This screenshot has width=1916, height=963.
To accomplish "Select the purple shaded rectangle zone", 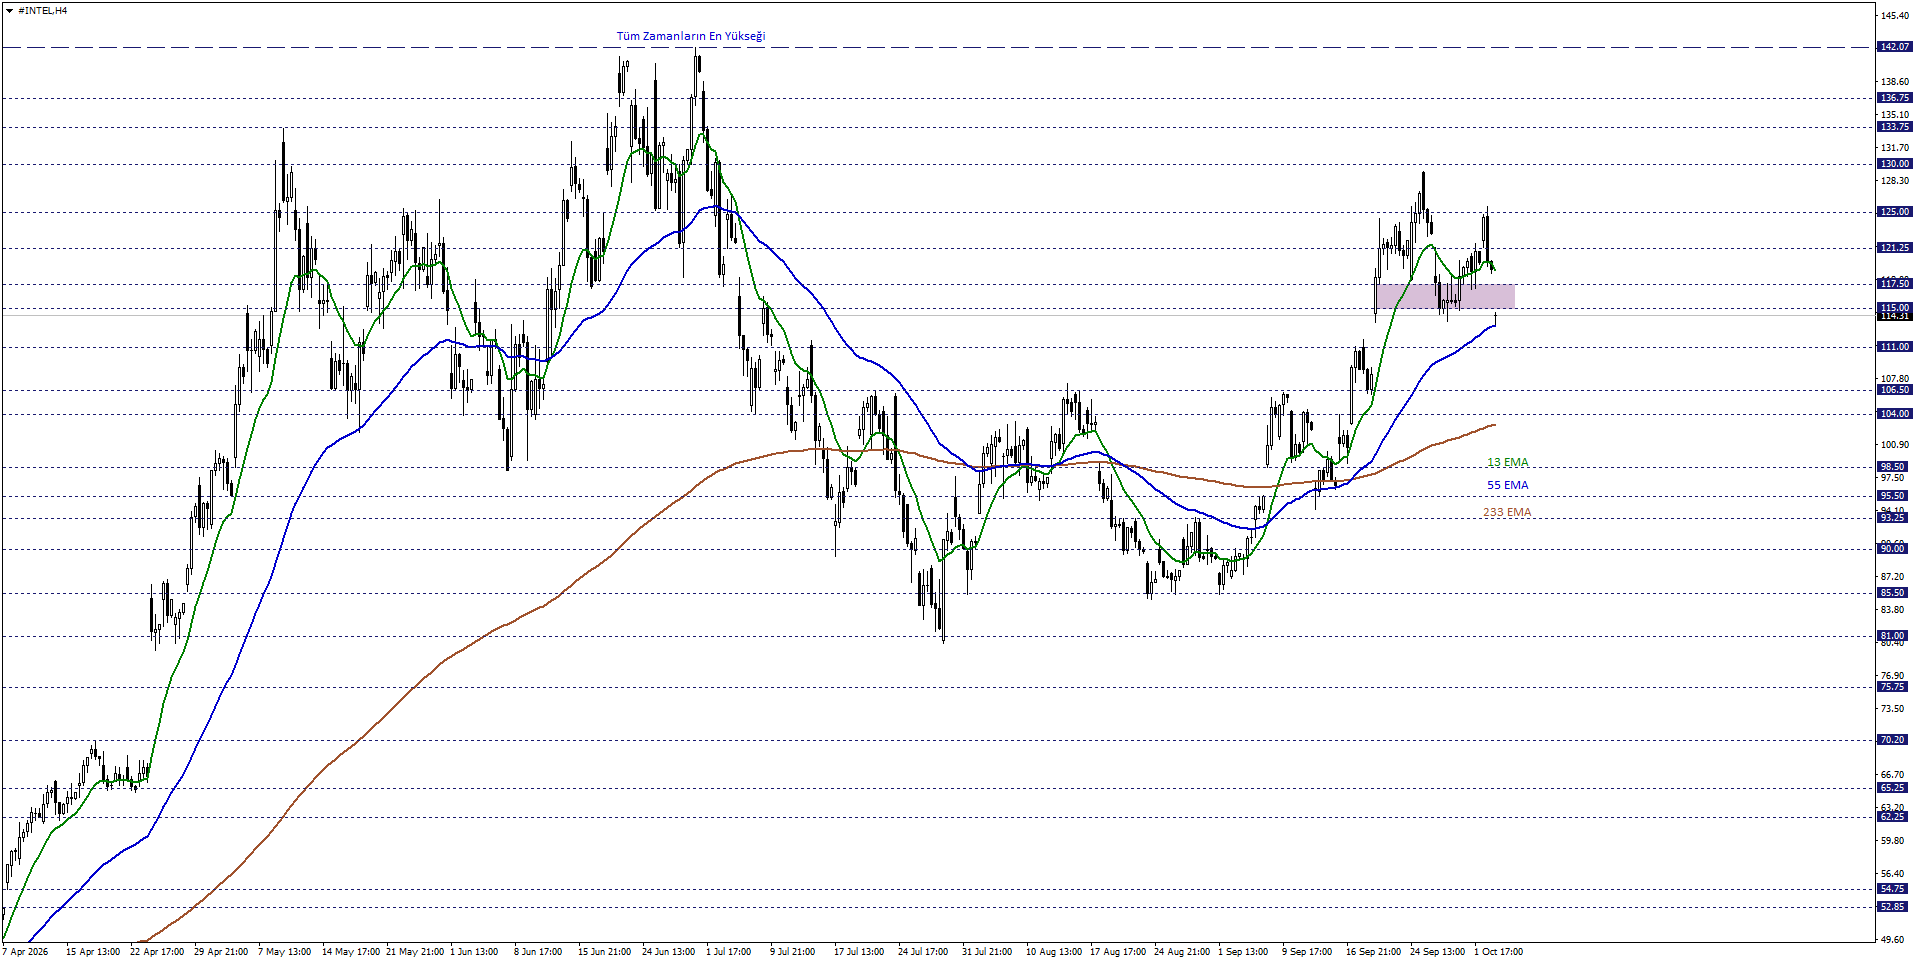I will 1445,296.
